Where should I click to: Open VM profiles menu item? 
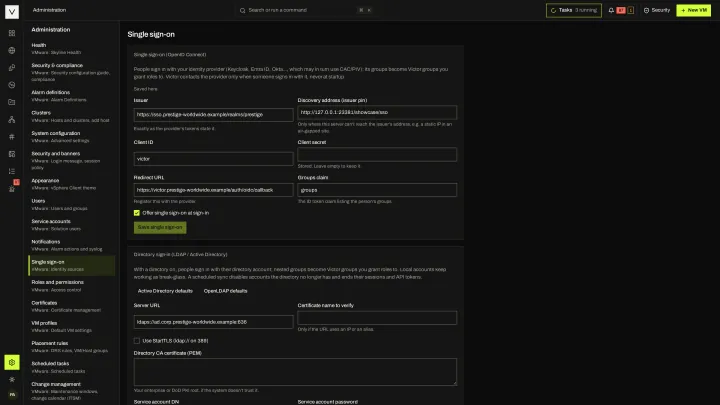click(x=72, y=326)
